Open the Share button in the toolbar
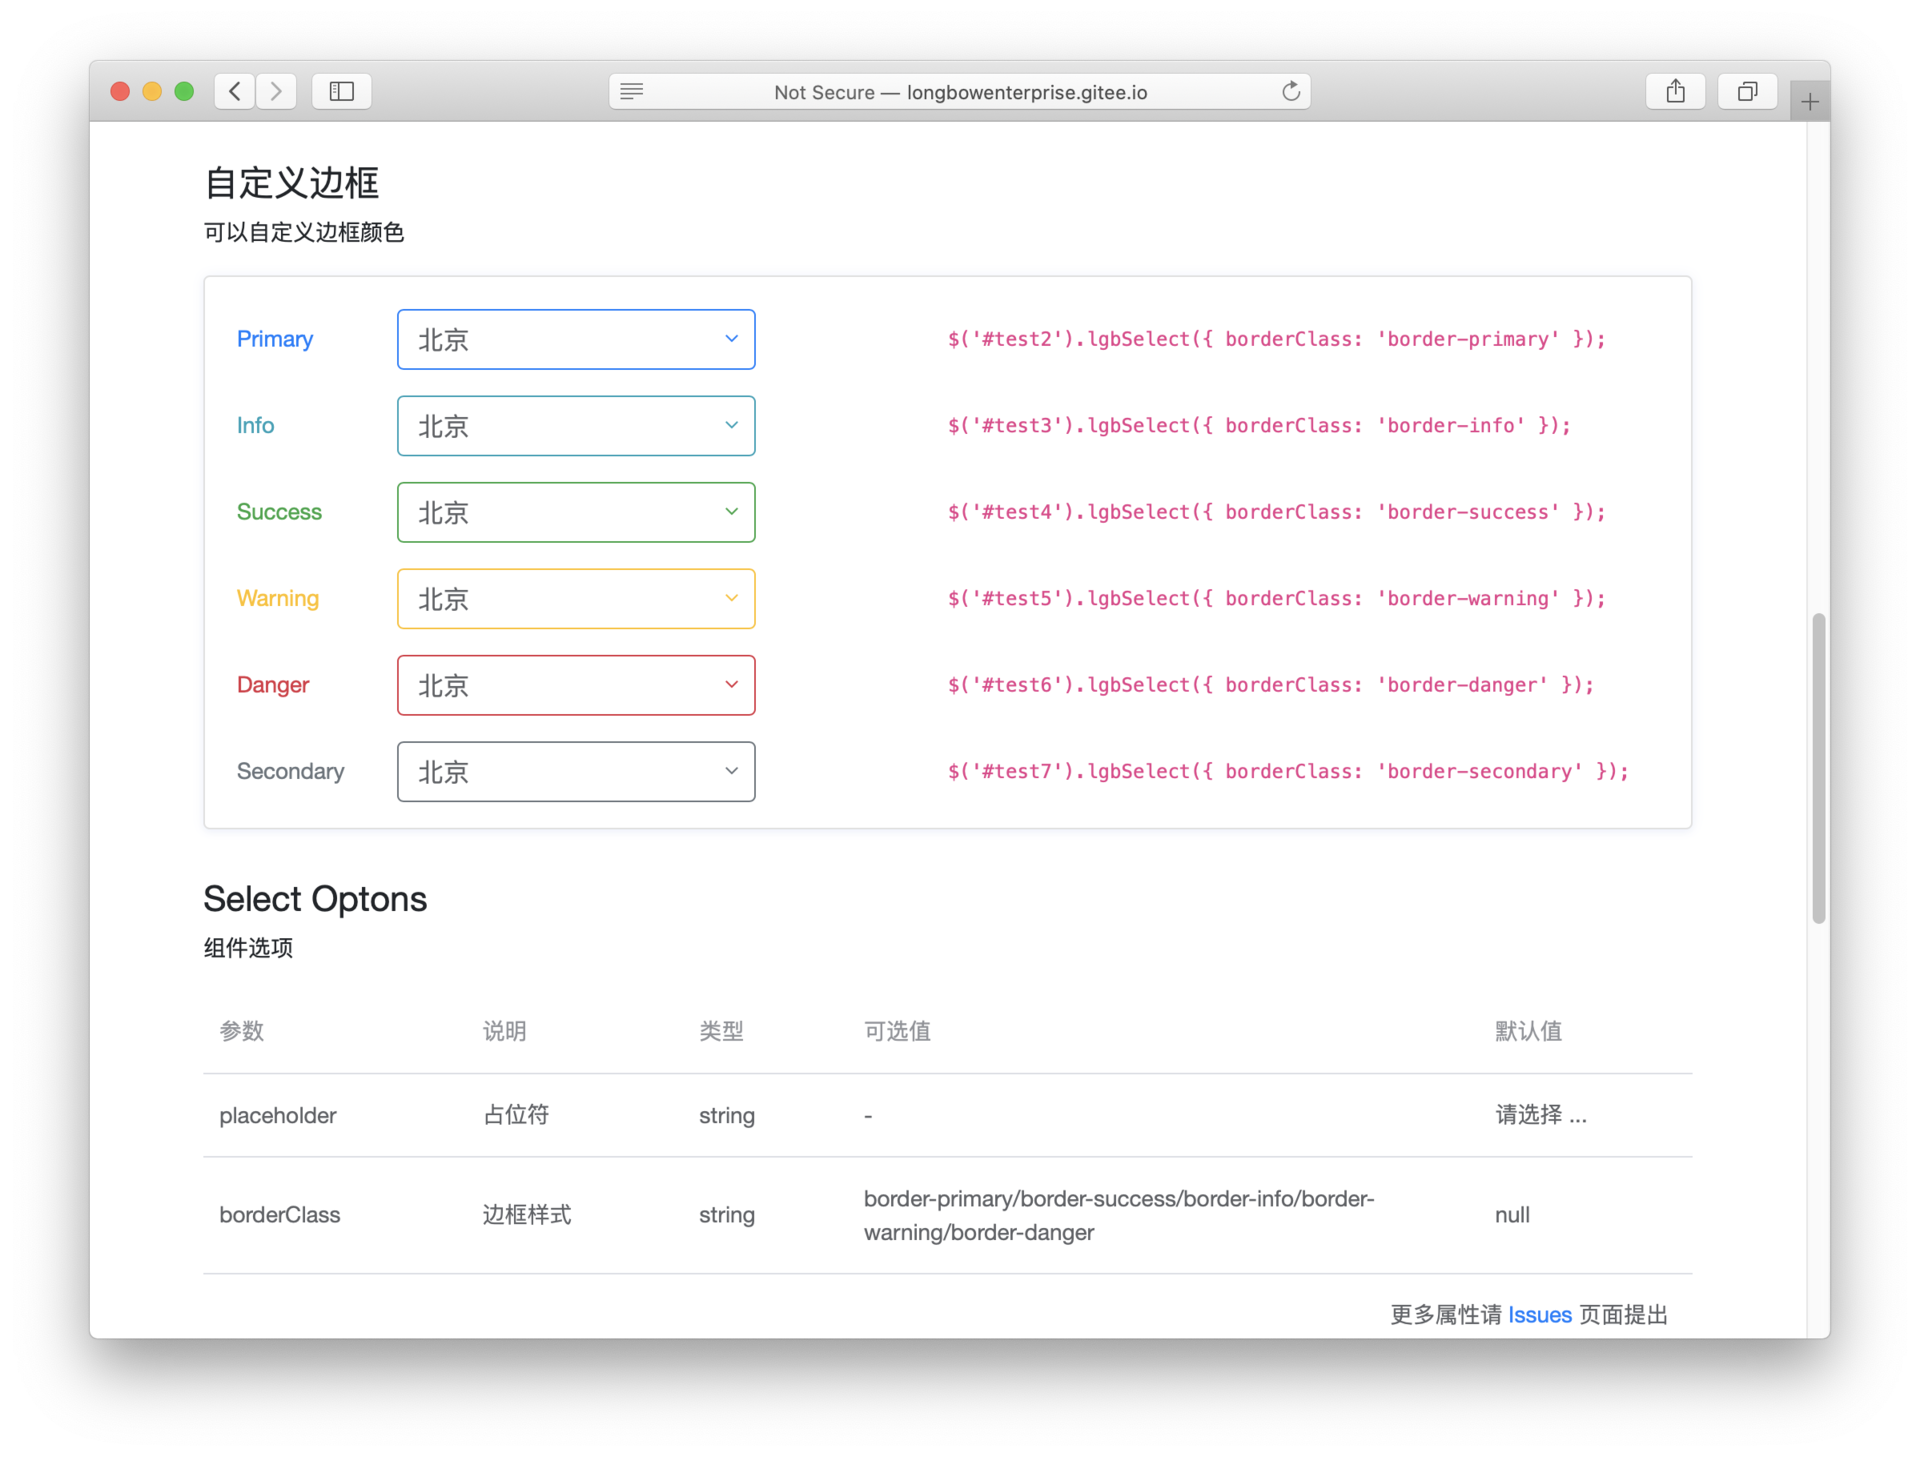 point(1675,92)
